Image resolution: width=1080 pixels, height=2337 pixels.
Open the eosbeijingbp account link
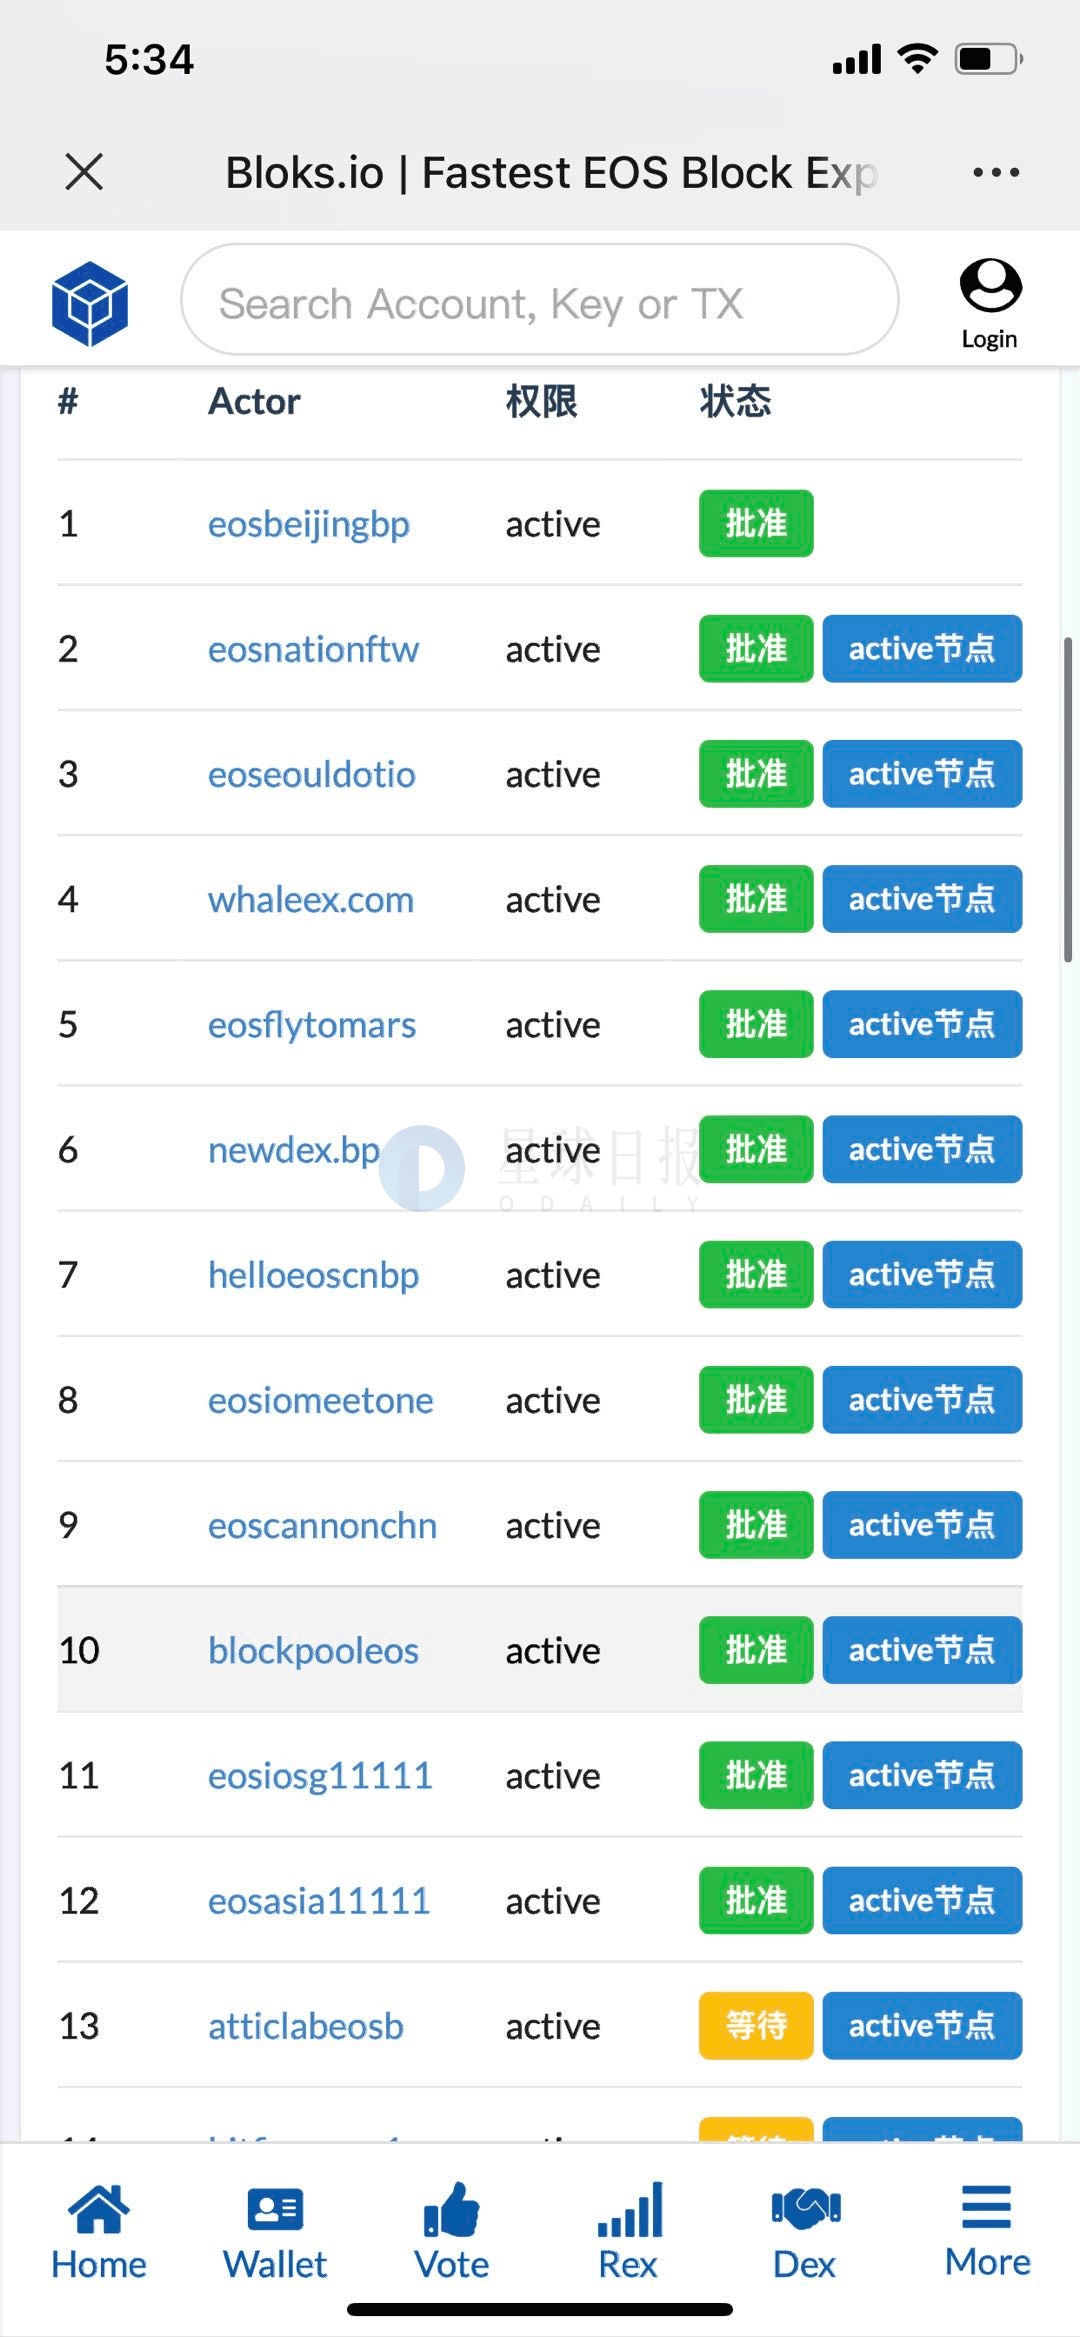pyautogui.click(x=309, y=525)
